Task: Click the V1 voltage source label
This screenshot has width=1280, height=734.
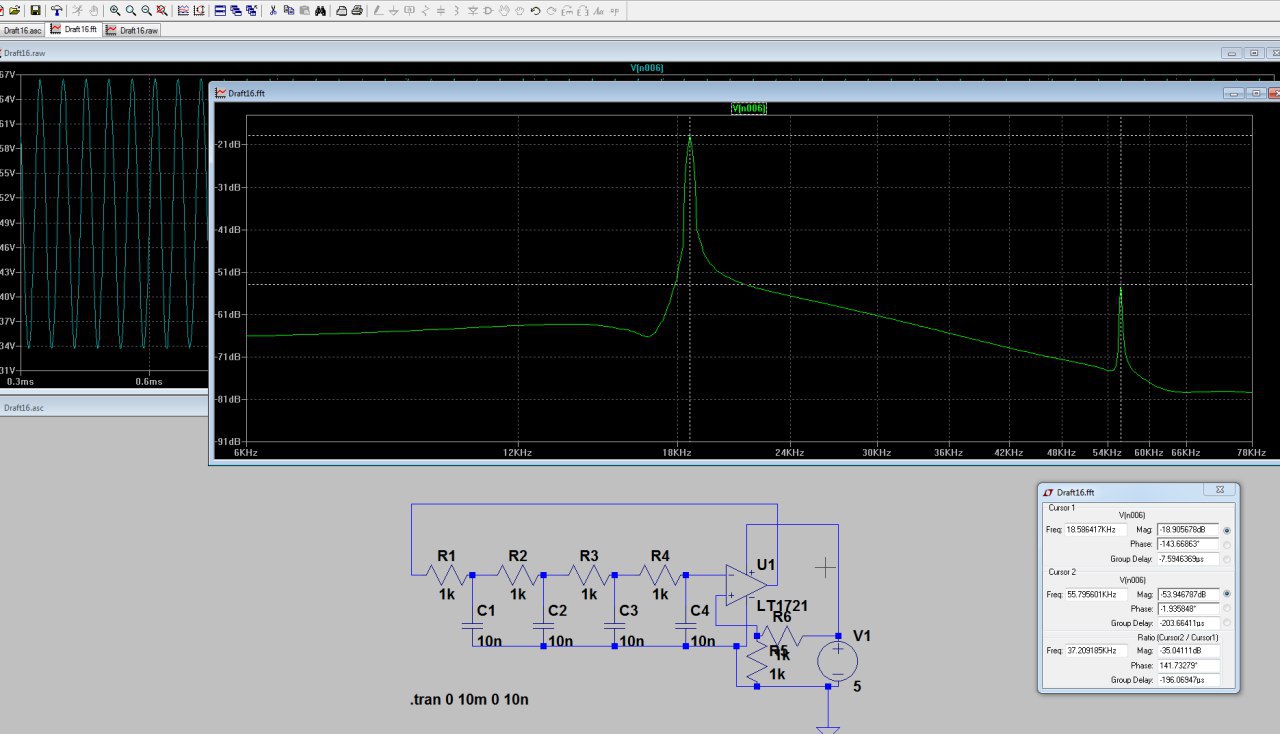Action: click(862, 636)
